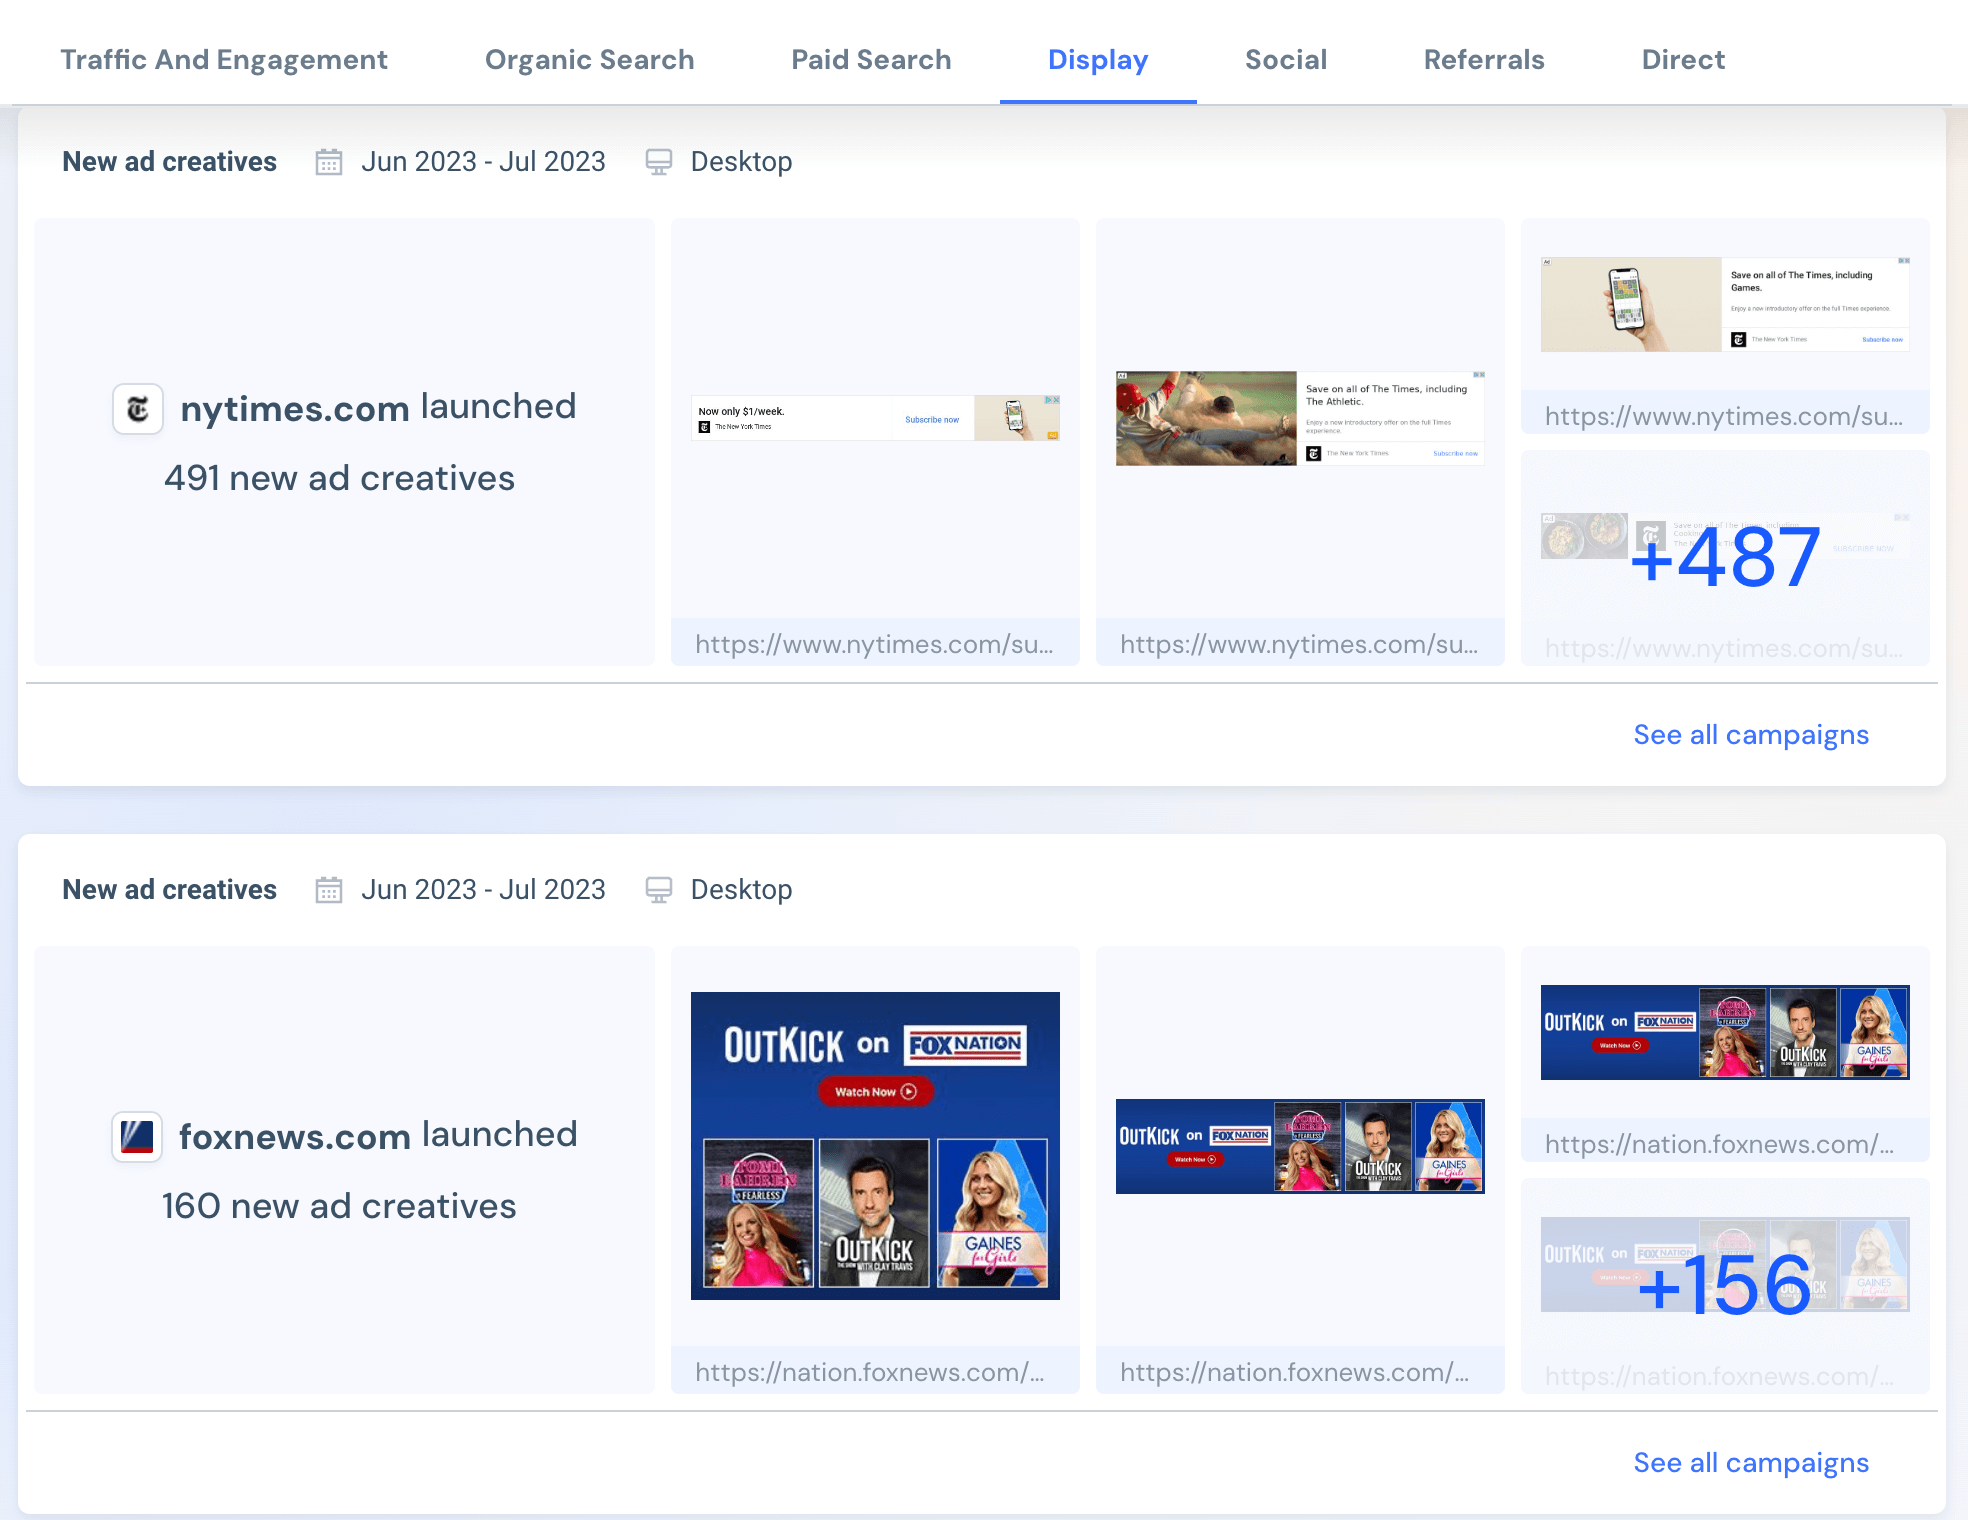The image size is (1968, 1520).
Task: Switch to the Social tab
Action: coord(1286,59)
